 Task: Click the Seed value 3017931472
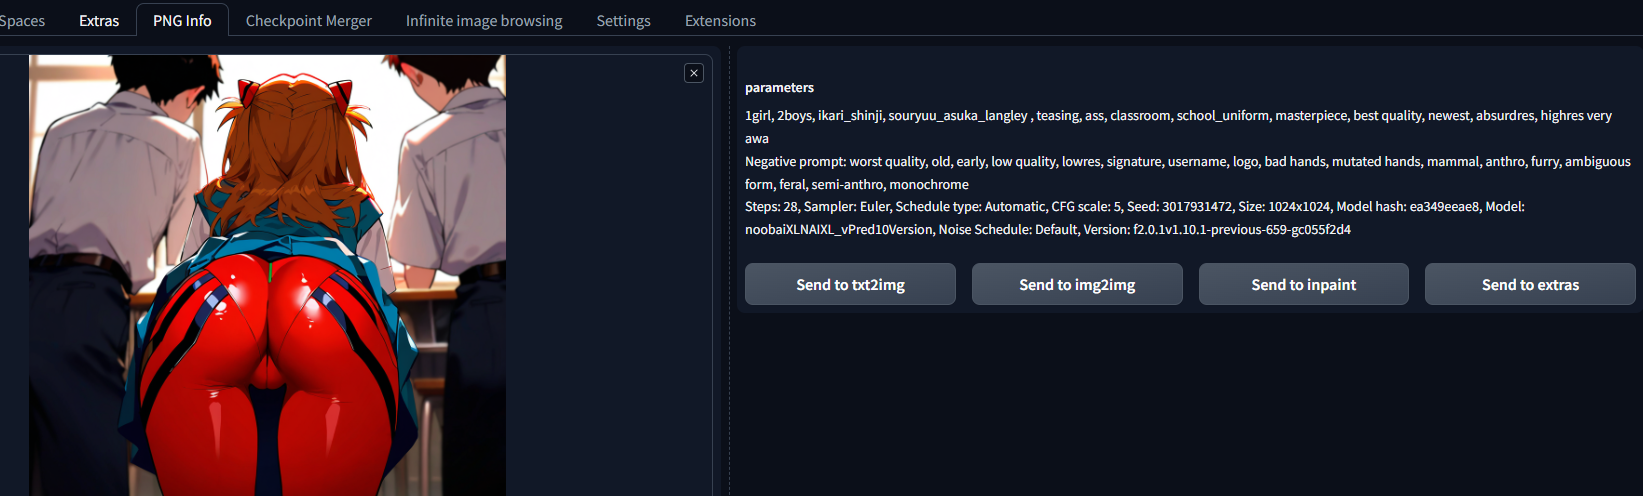1196,207
